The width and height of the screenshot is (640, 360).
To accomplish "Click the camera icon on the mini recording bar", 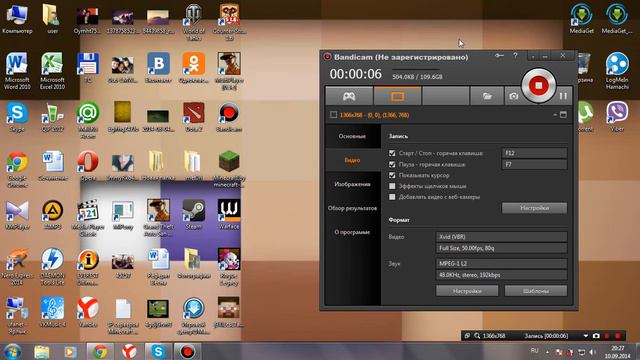I will point(596,336).
